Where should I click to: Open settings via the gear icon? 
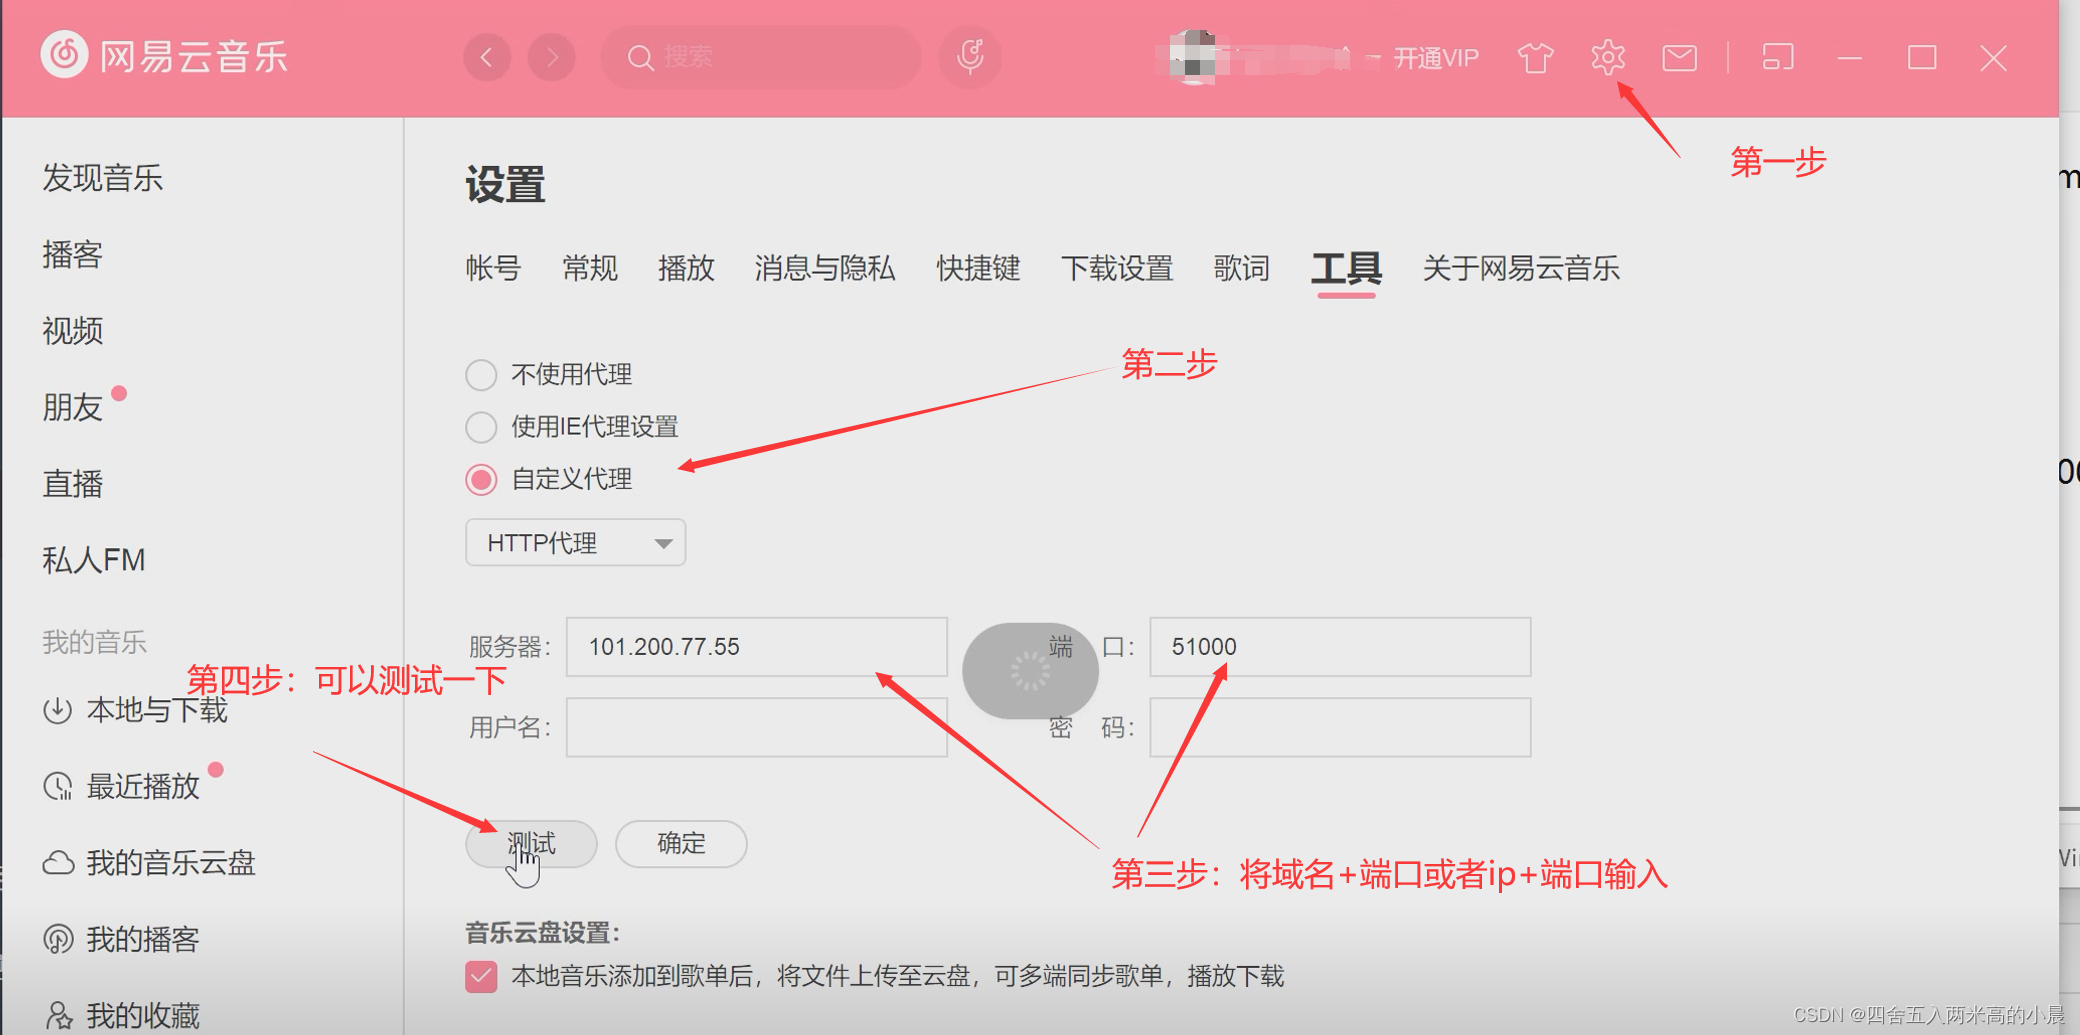(1608, 58)
